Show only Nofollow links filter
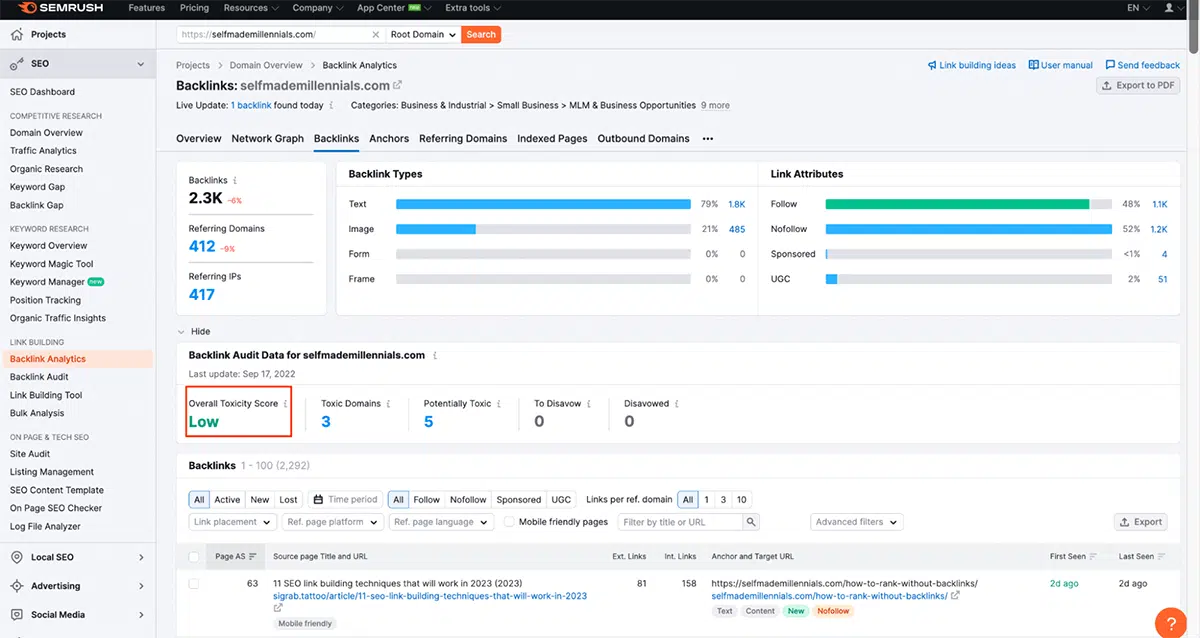Screen dimensions: 1200x638 pos(468,500)
